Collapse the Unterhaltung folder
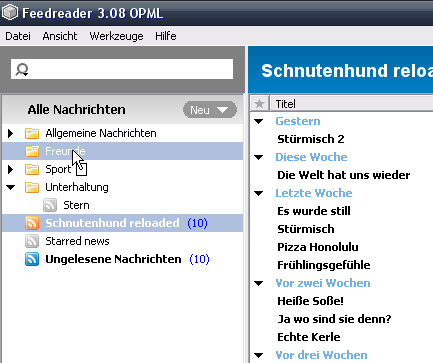Image resolution: width=433 pixels, height=363 pixels. coord(10,187)
